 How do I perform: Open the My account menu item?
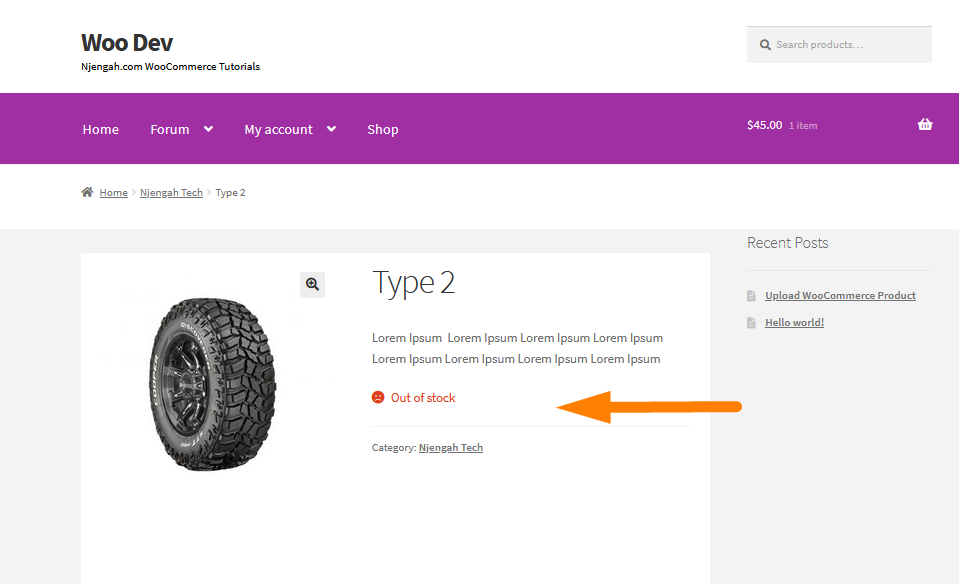pos(278,130)
